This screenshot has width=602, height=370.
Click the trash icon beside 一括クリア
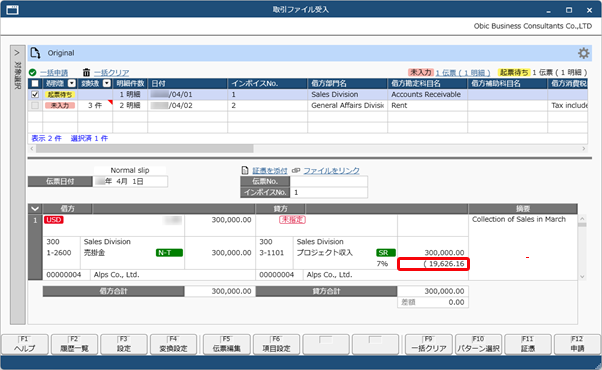86,72
